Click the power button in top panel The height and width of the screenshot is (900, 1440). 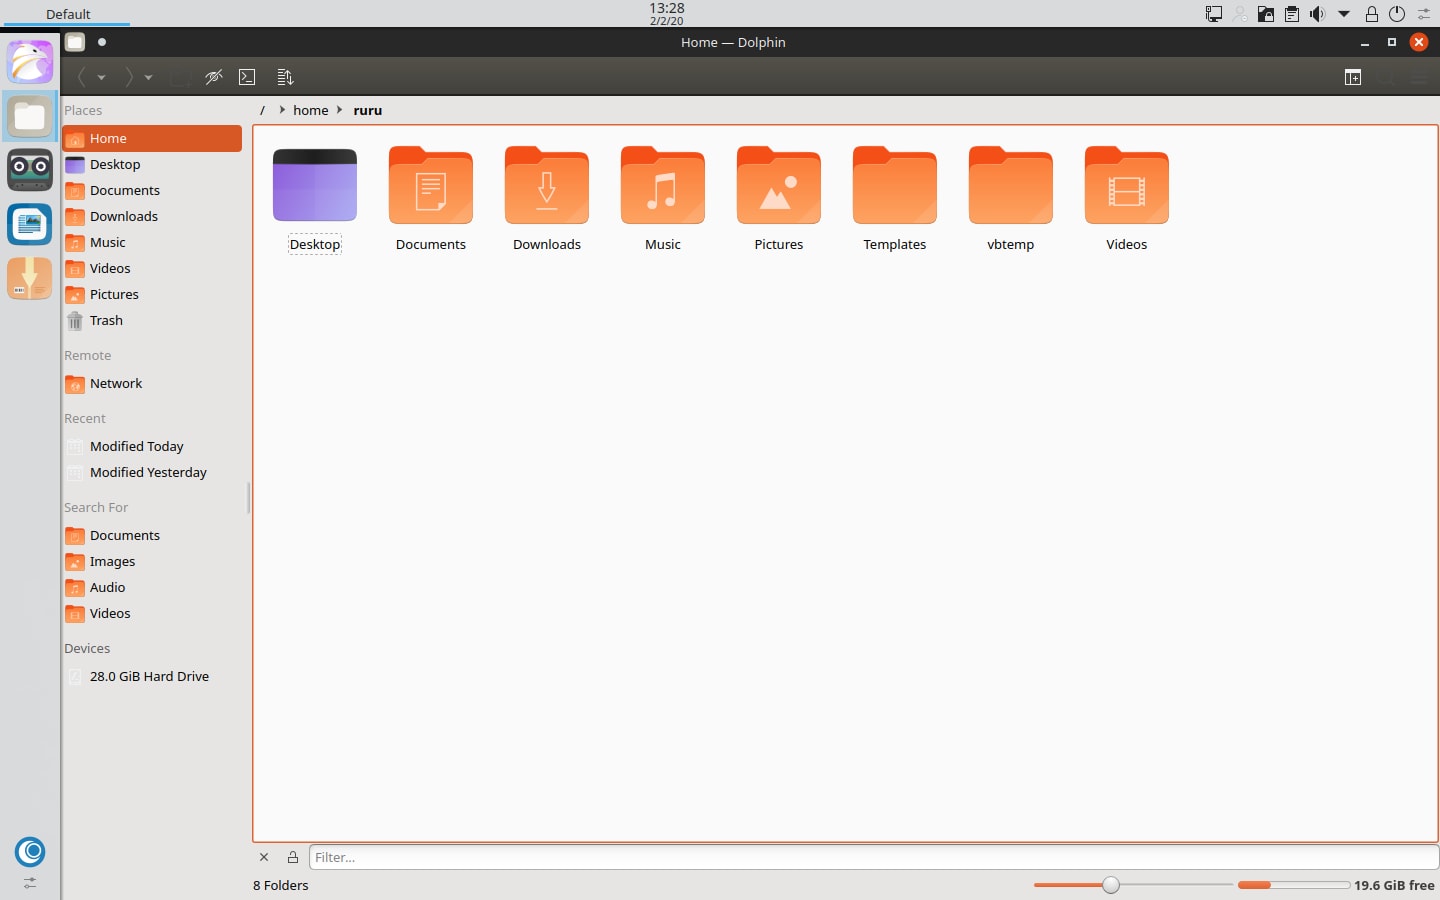[1397, 14]
